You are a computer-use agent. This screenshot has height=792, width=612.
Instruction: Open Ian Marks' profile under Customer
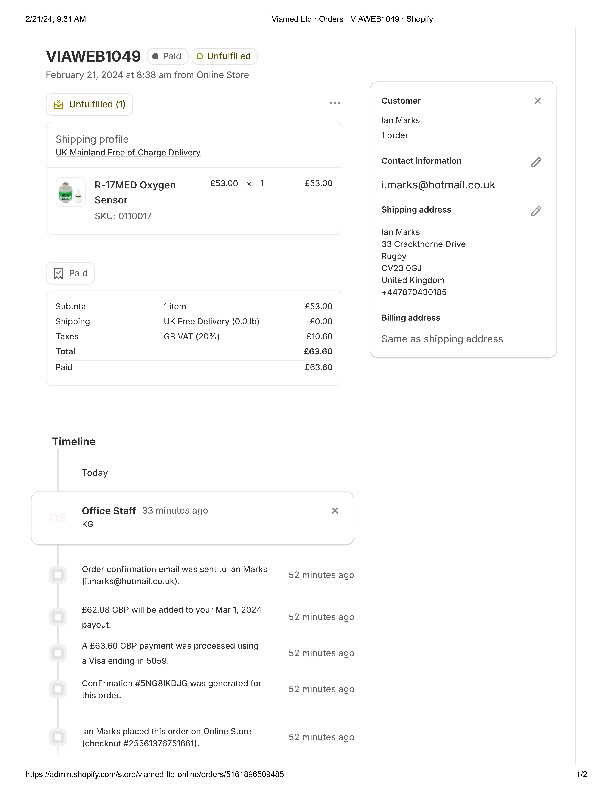(401, 120)
